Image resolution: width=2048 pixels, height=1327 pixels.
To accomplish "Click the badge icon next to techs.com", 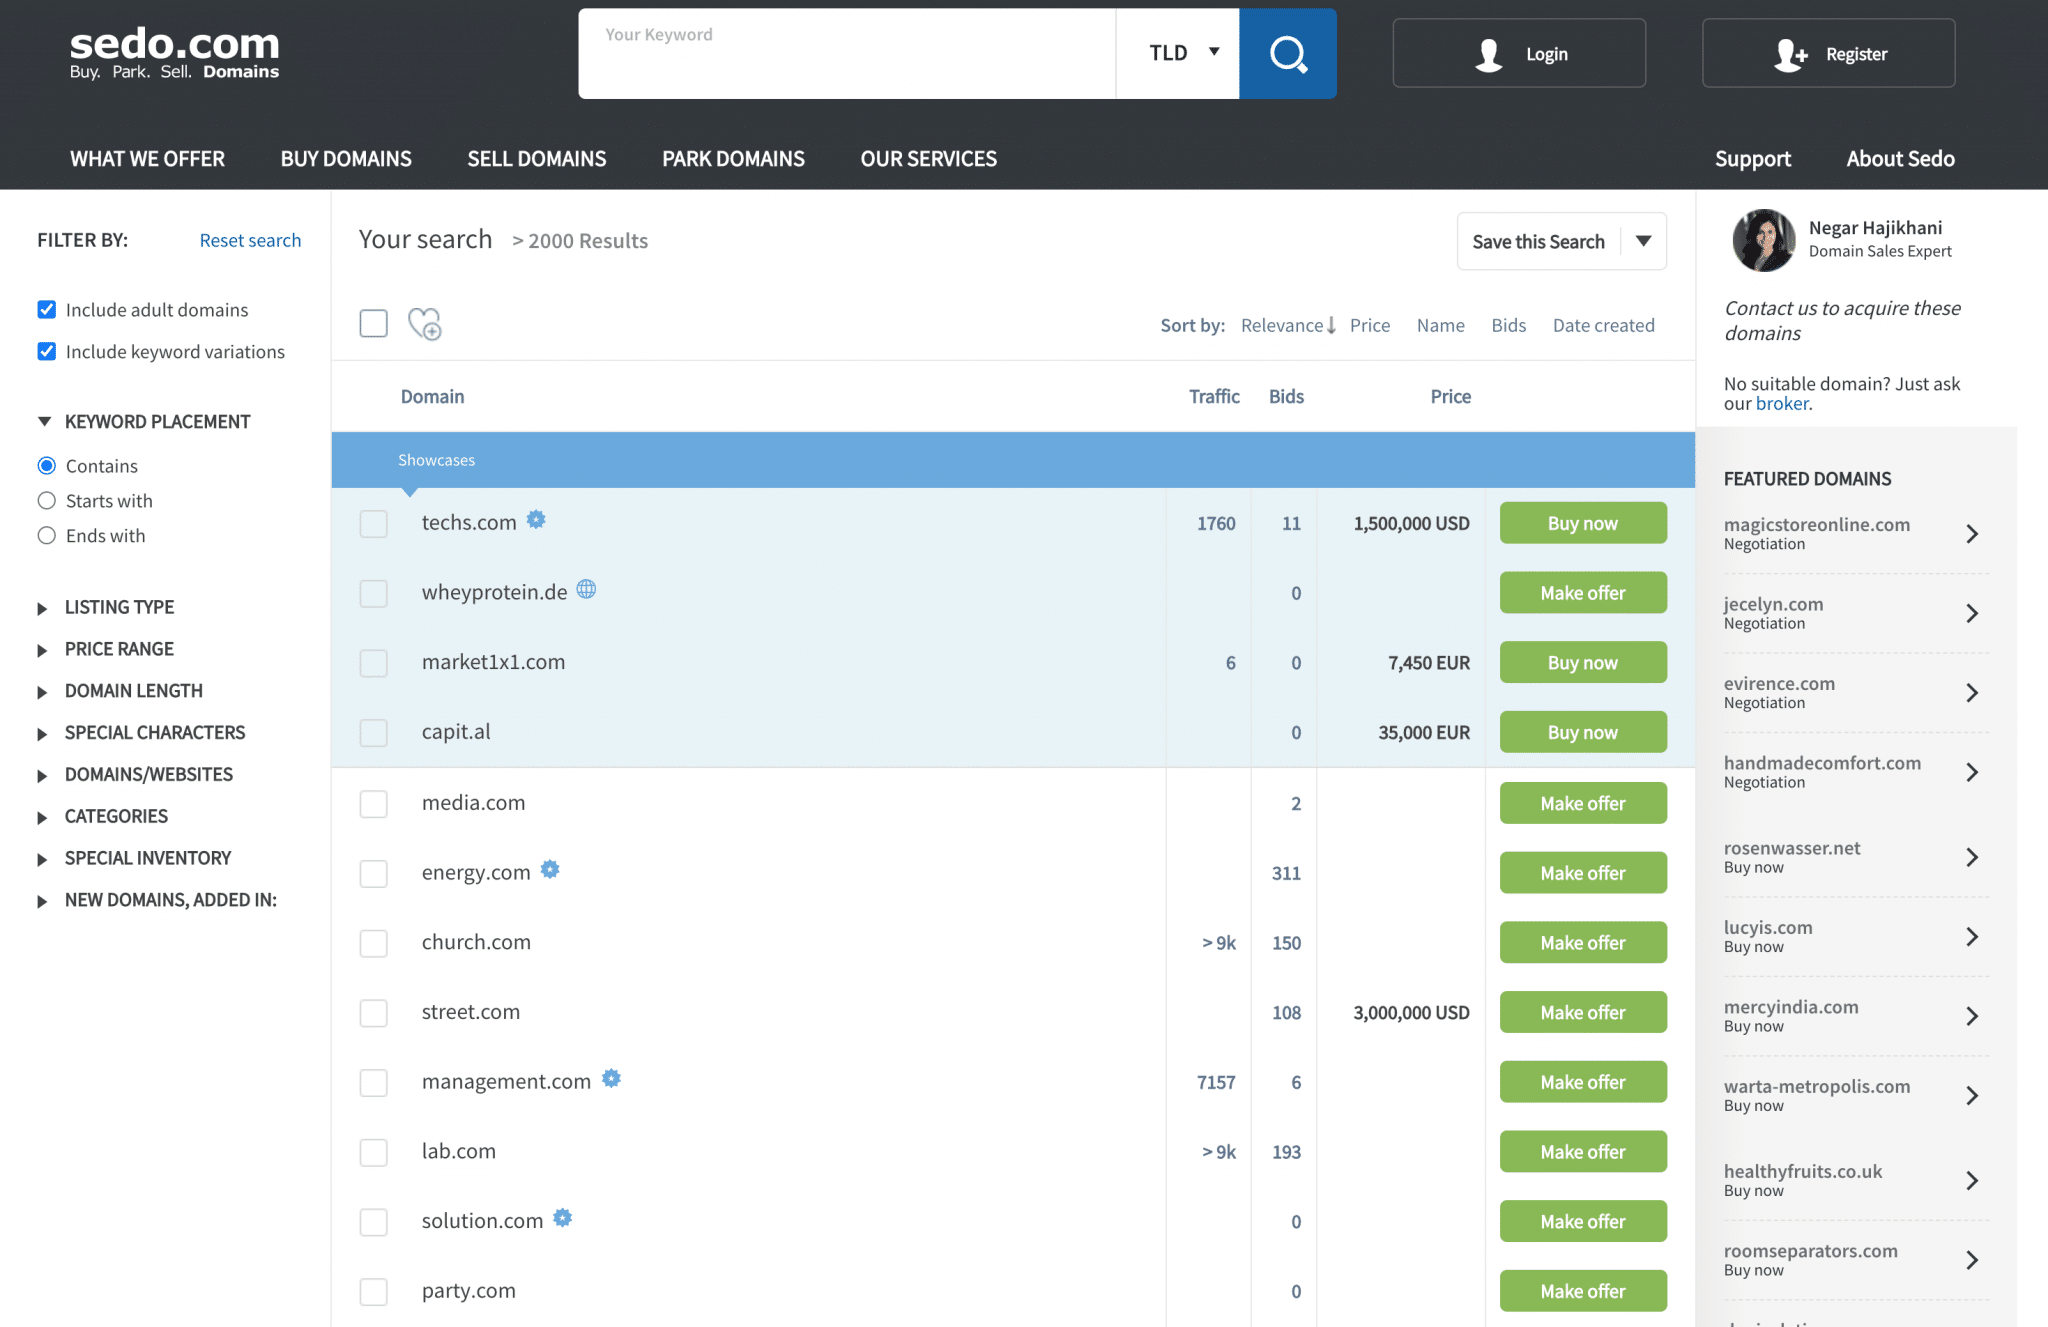I will (536, 520).
